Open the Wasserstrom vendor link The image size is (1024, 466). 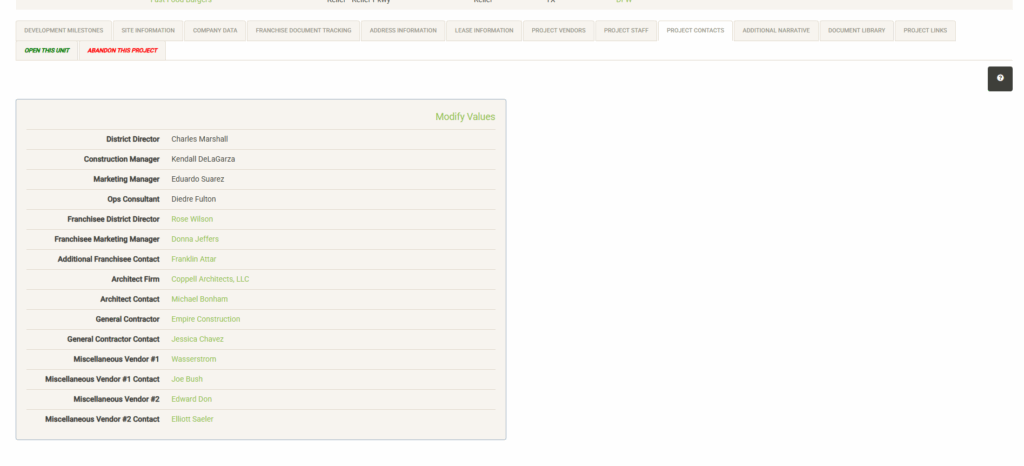coord(193,359)
